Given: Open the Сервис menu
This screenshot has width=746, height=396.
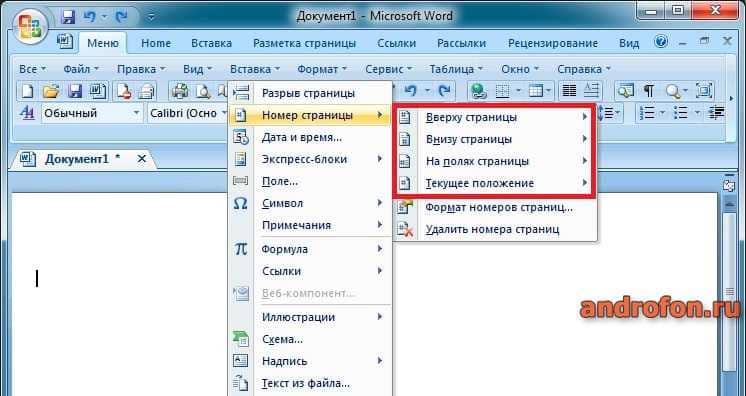Looking at the screenshot, I should click(x=388, y=69).
